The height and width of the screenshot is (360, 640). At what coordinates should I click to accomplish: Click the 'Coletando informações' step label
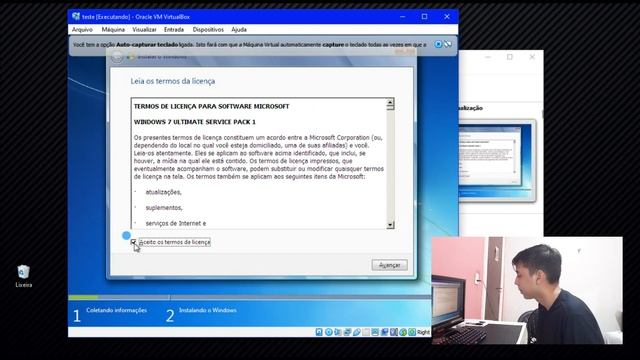coord(116,310)
